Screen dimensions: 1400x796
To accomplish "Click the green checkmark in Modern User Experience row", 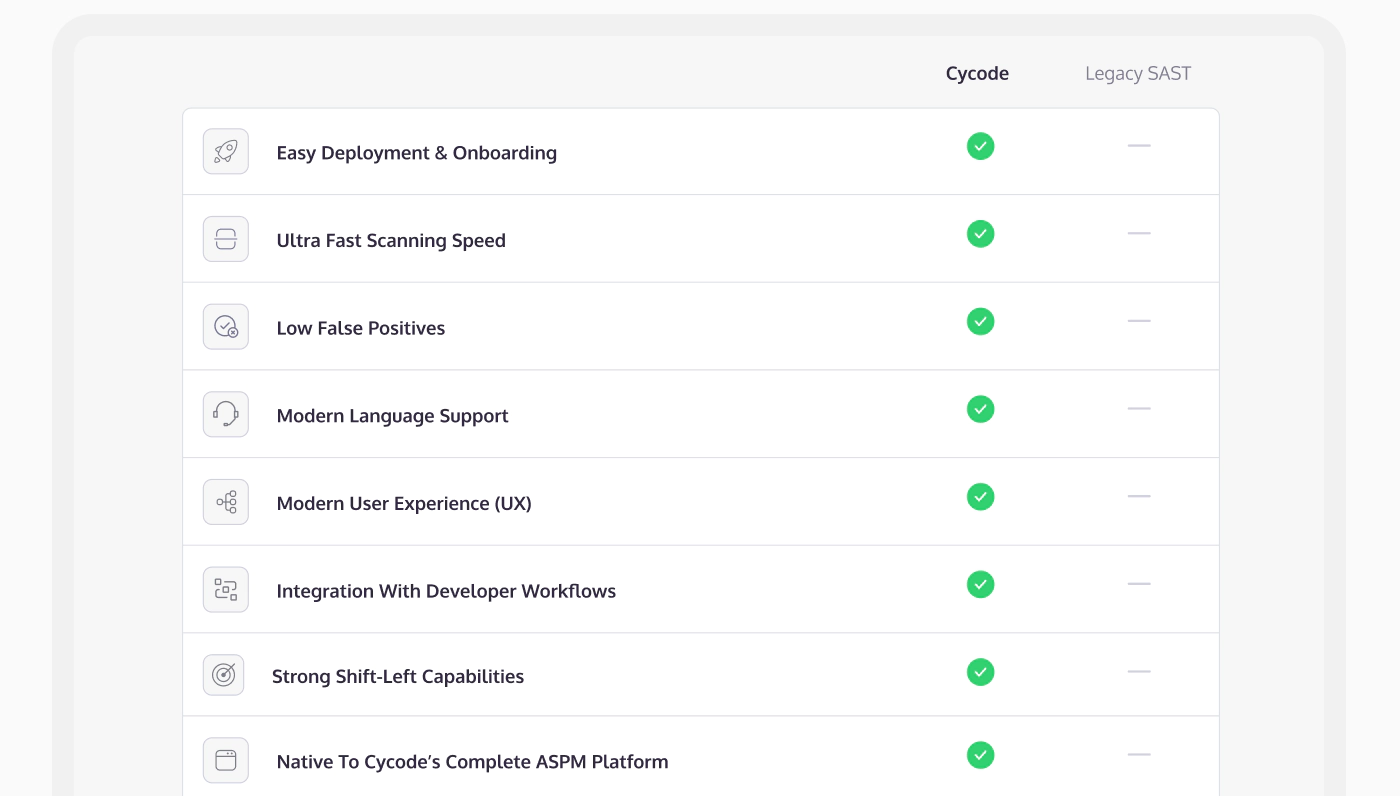I will tap(981, 497).
